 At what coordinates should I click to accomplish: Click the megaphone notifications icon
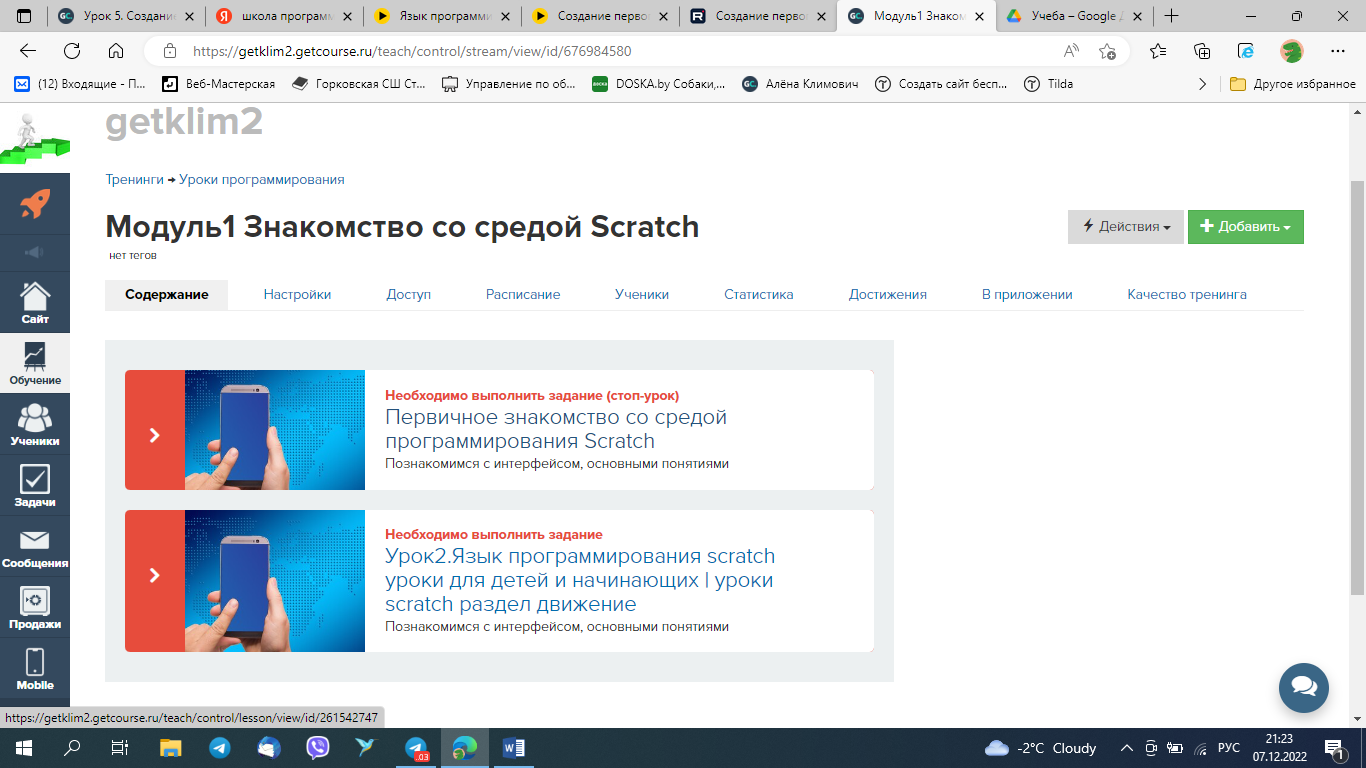click(x=35, y=253)
